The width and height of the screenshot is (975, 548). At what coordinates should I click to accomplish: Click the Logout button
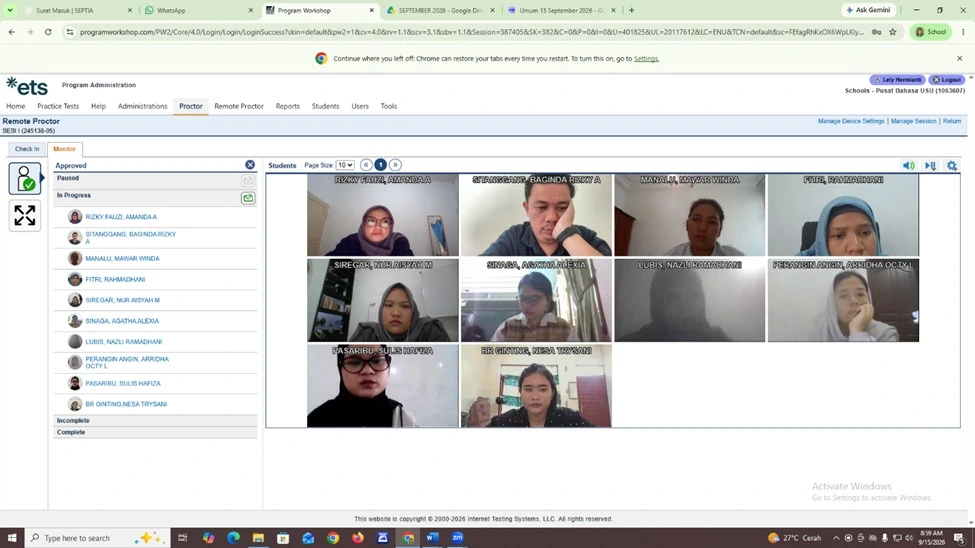(x=946, y=80)
